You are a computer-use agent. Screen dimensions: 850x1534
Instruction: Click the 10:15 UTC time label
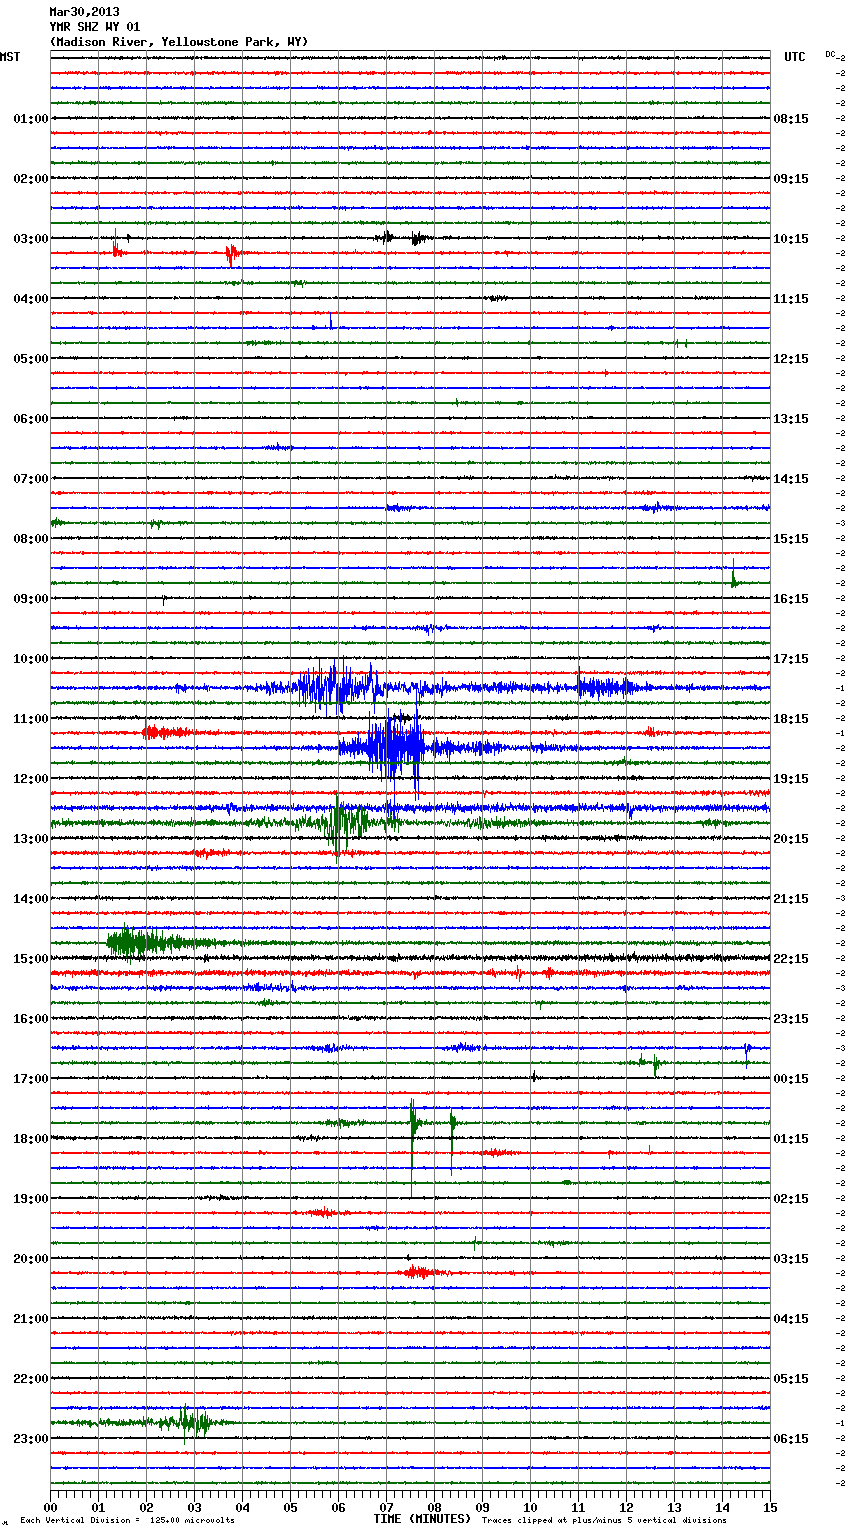tap(791, 239)
